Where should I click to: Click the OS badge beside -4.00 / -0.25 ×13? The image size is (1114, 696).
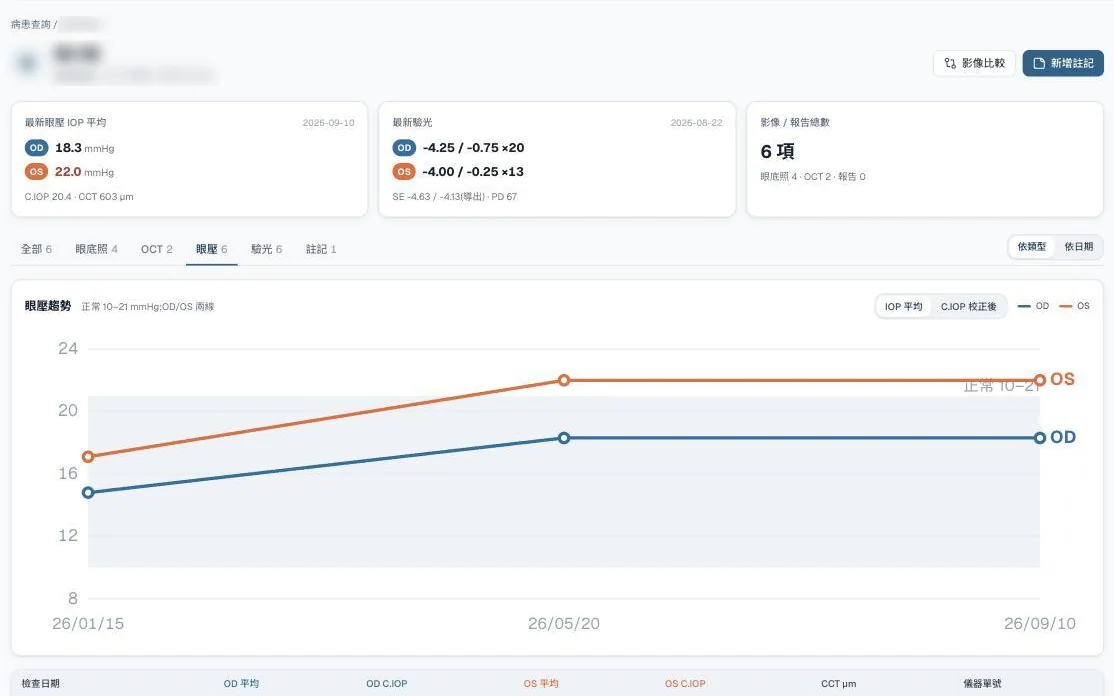[x=404, y=172]
